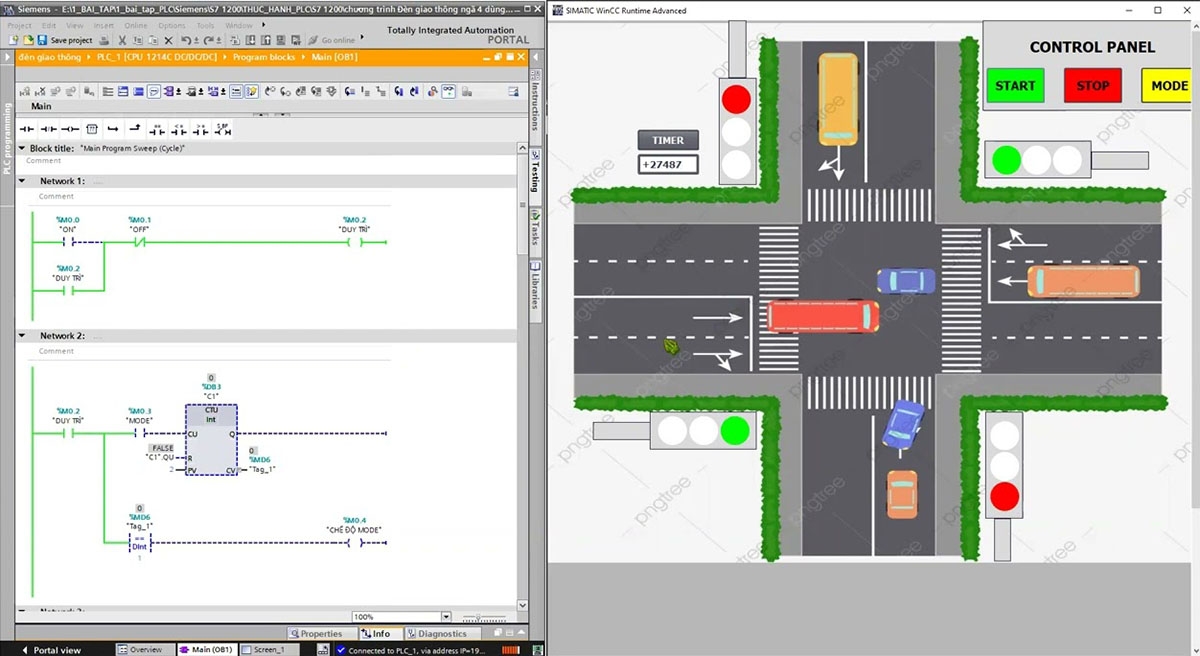Open the View menu
The image size is (1200, 656).
[75, 25]
